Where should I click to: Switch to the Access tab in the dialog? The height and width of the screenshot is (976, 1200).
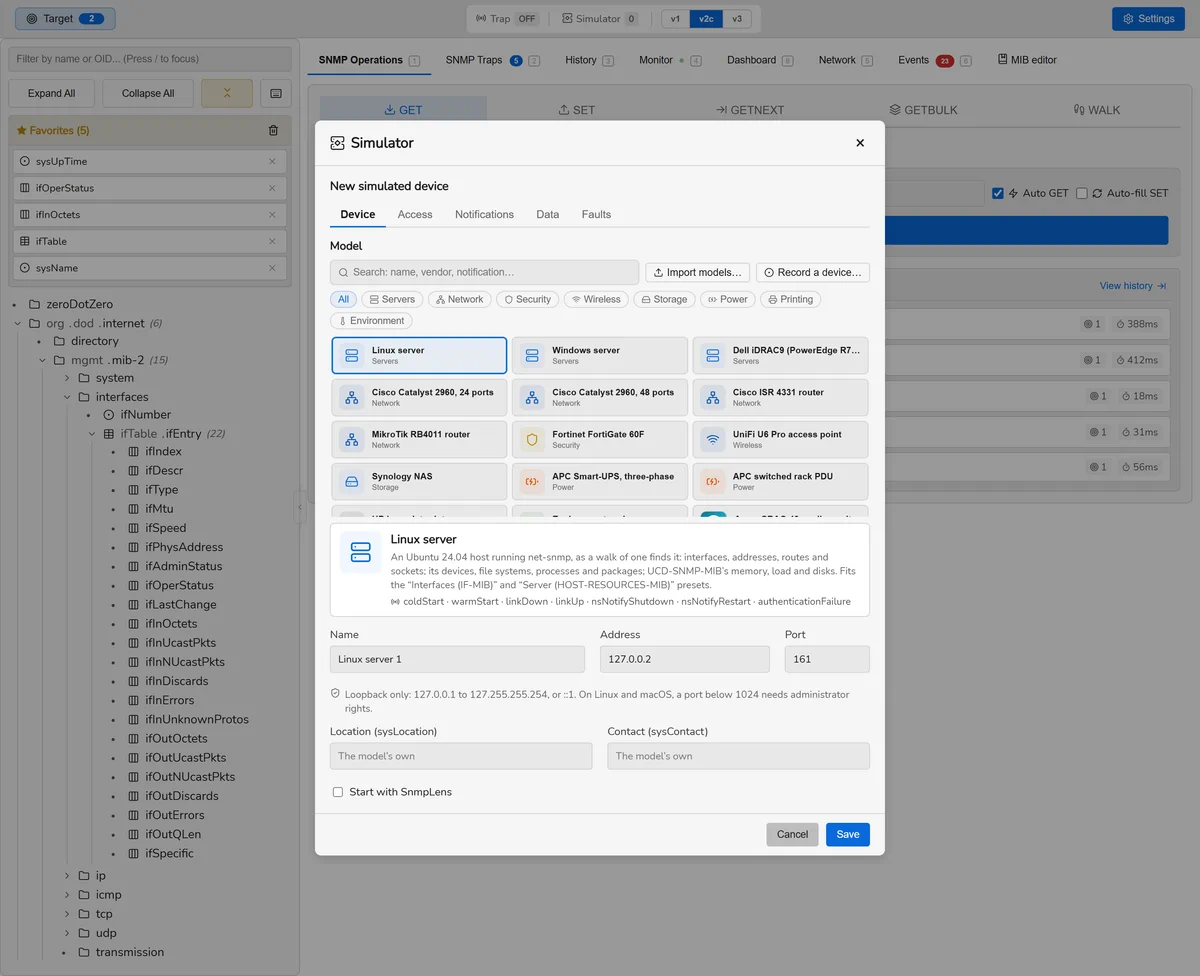pos(415,214)
